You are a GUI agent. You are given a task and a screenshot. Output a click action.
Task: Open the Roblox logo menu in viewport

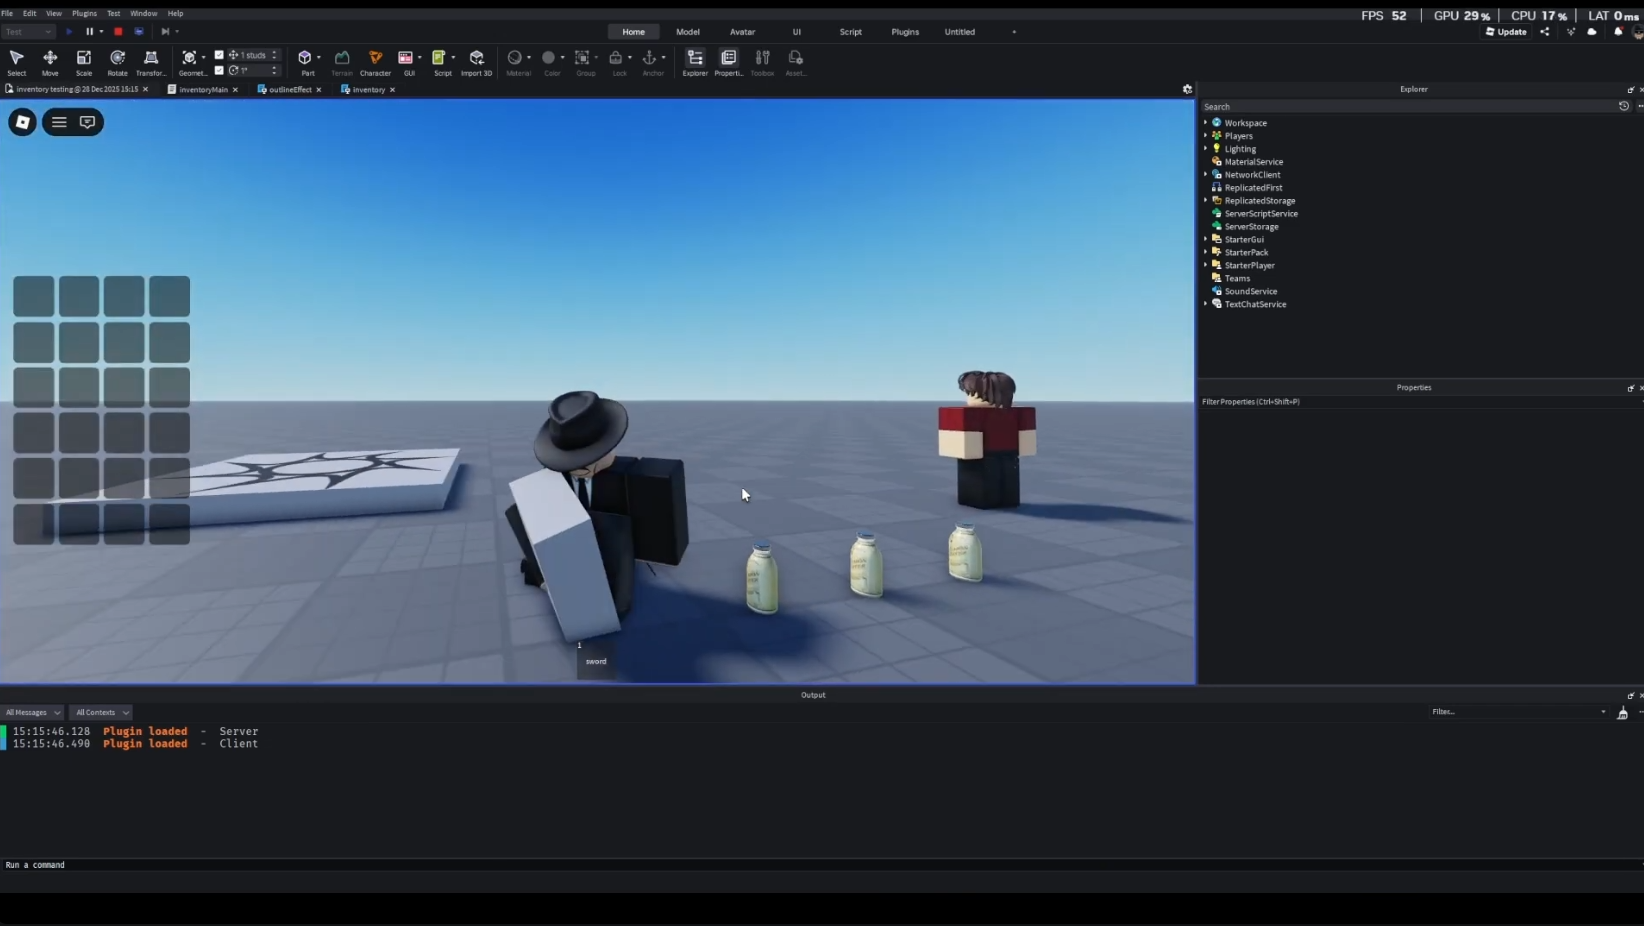click(x=22, y=122)
